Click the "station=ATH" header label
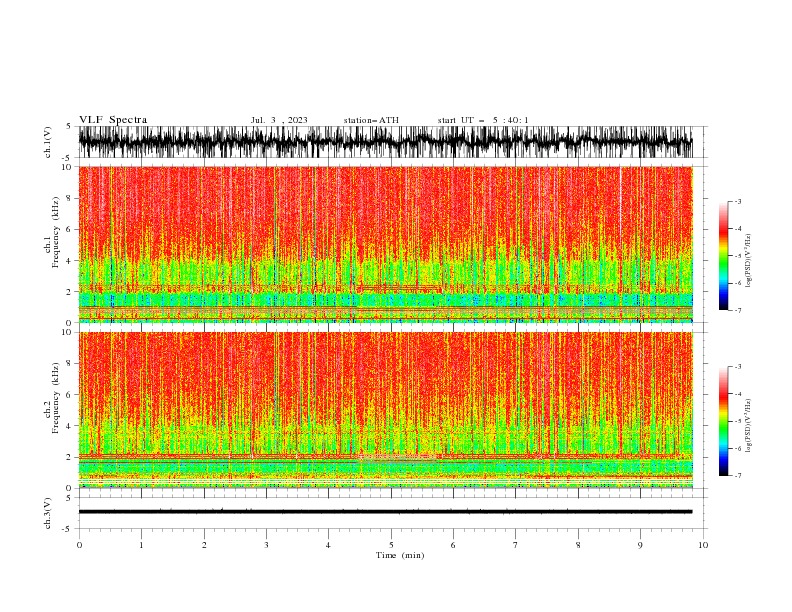Viewport: 792px width, 612px height. click(371, 120)
